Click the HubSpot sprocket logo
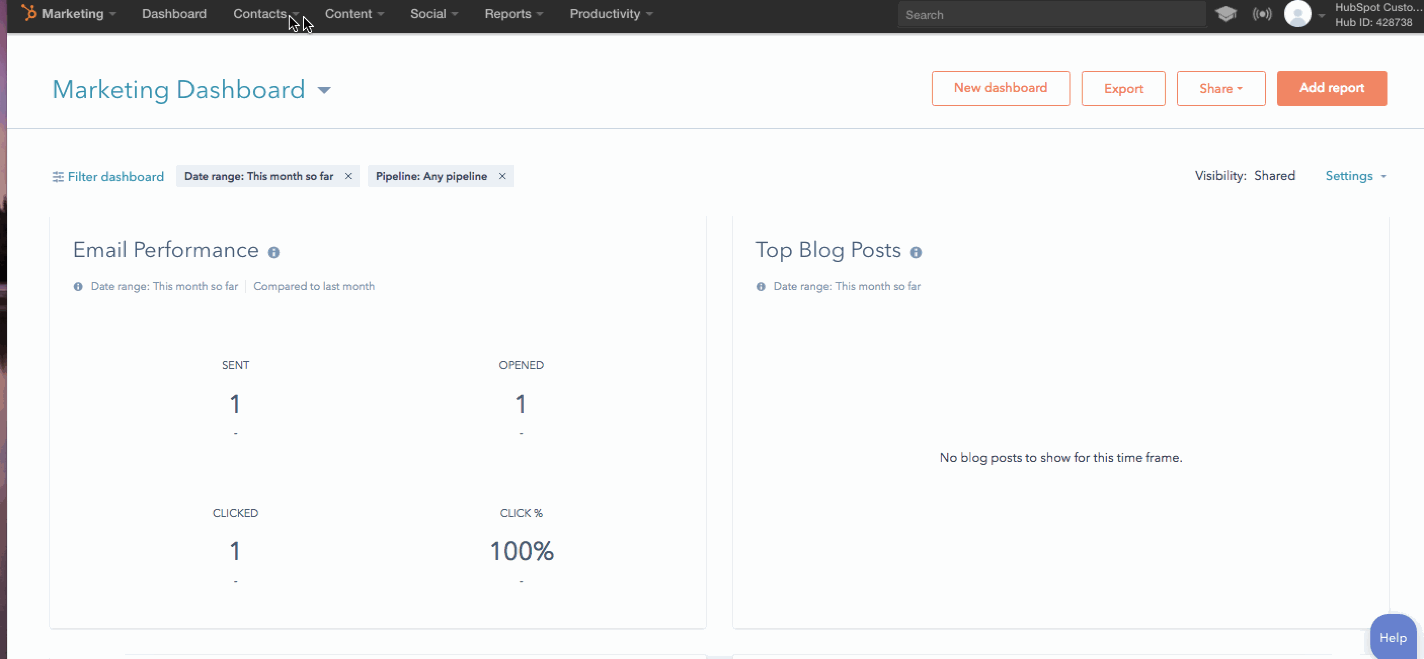This screenshot has width=1424, height=659. coord(29,14)
